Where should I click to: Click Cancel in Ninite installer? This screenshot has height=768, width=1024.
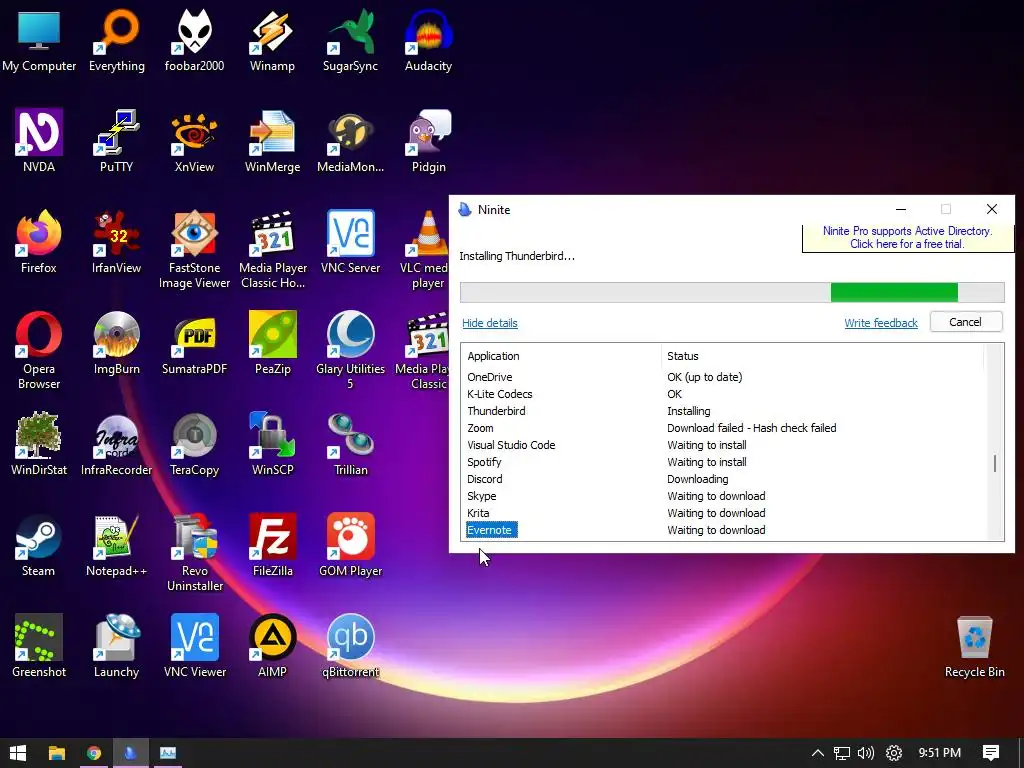click(x=966, y=322)
